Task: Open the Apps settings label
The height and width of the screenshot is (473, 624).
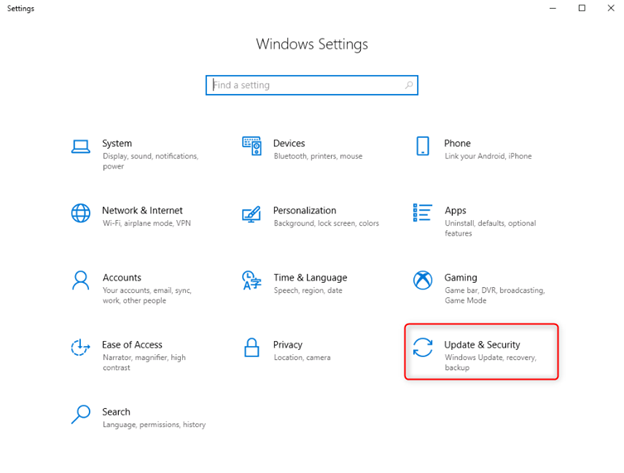Action: coord(455,211)
